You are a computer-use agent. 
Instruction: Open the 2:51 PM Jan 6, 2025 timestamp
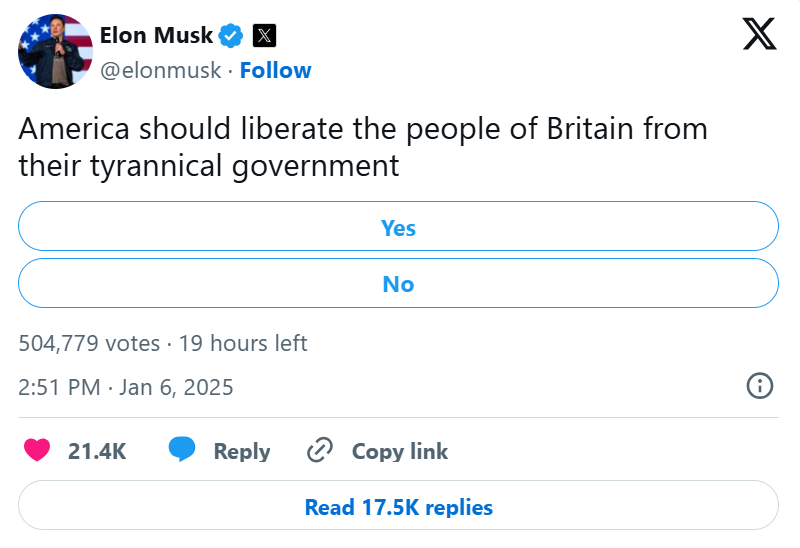126,387
